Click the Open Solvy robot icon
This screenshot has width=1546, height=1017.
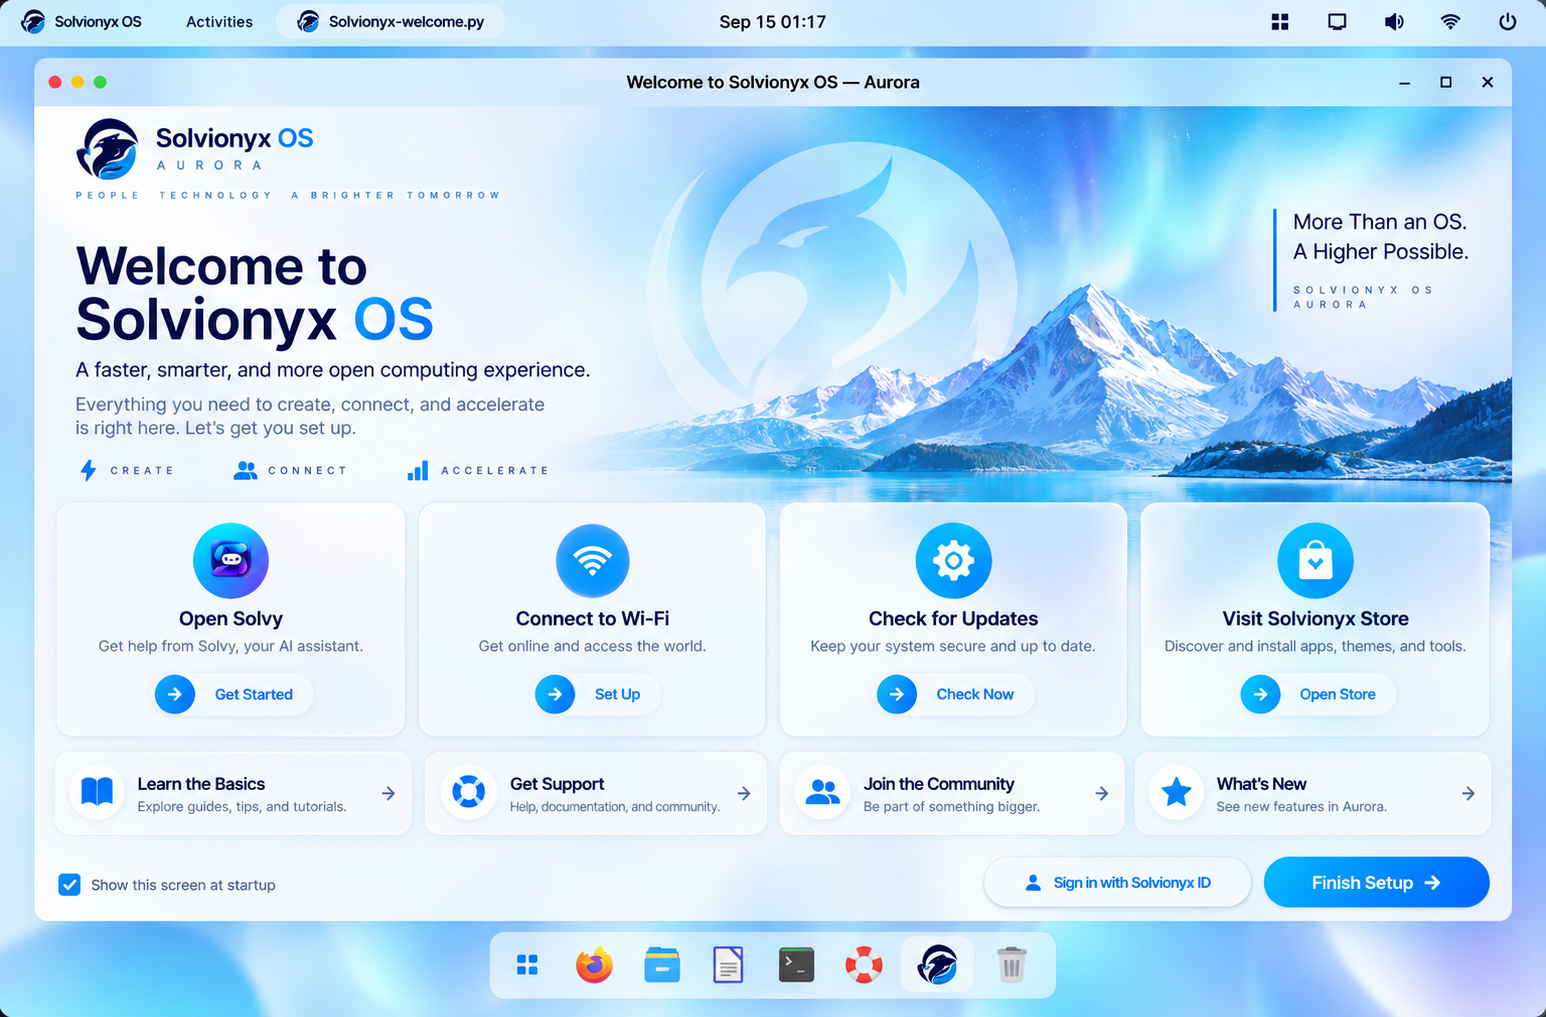pyautogui.click(x=231, y=560)
